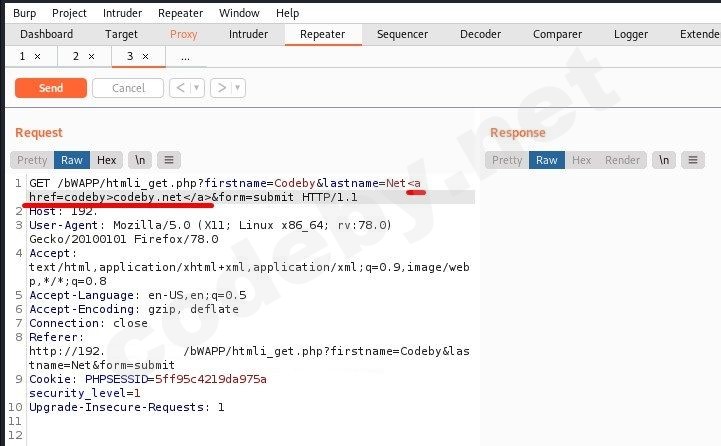This screenshot has height=446, width=721.
Task: Click the User-Agent header line
Action: [x=210, y=232]
